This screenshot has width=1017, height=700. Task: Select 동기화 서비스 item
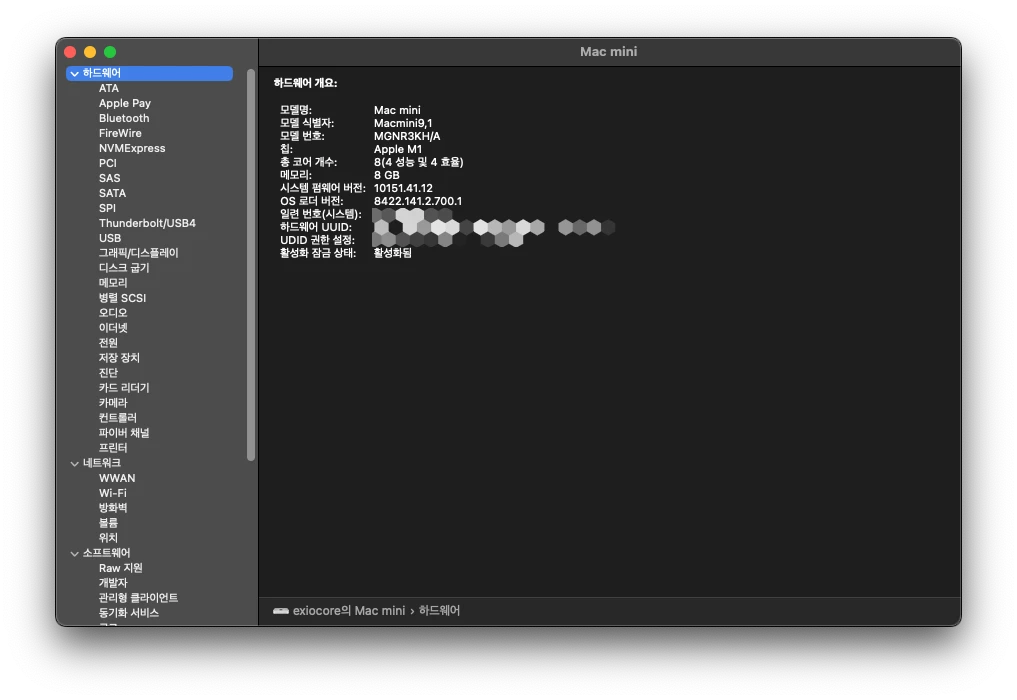pos(128,612)
